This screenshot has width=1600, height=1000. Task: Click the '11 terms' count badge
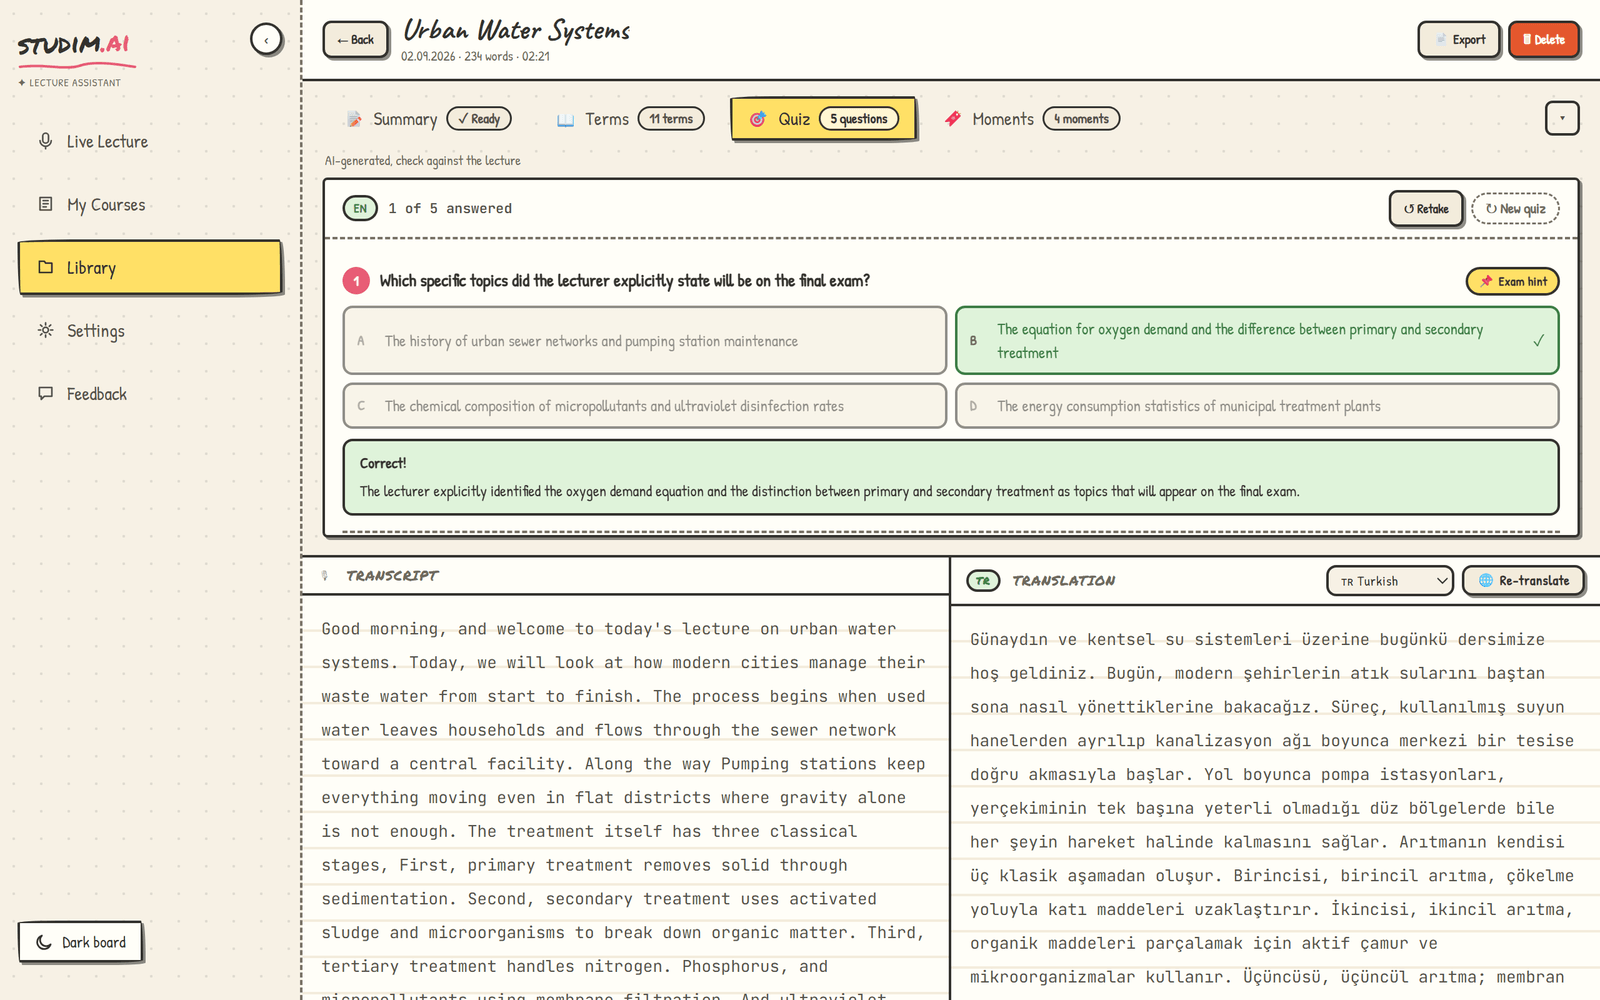(x=671, y=119)
